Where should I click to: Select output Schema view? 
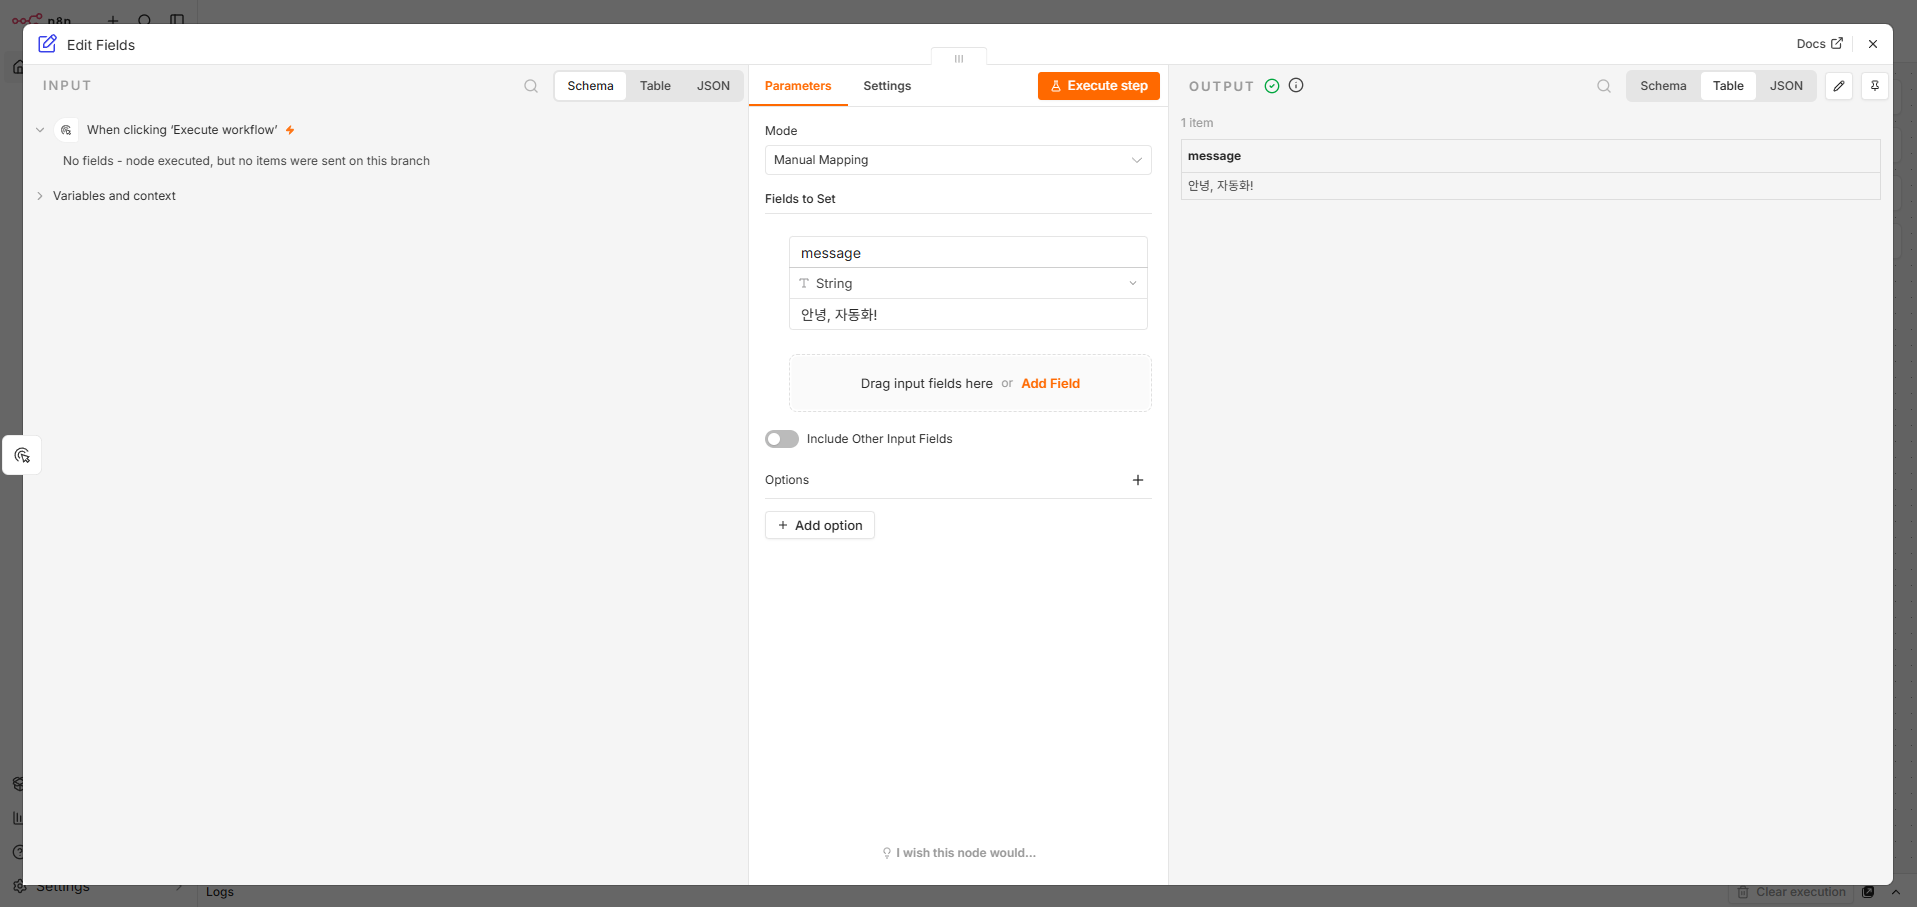click(1663, 86)
